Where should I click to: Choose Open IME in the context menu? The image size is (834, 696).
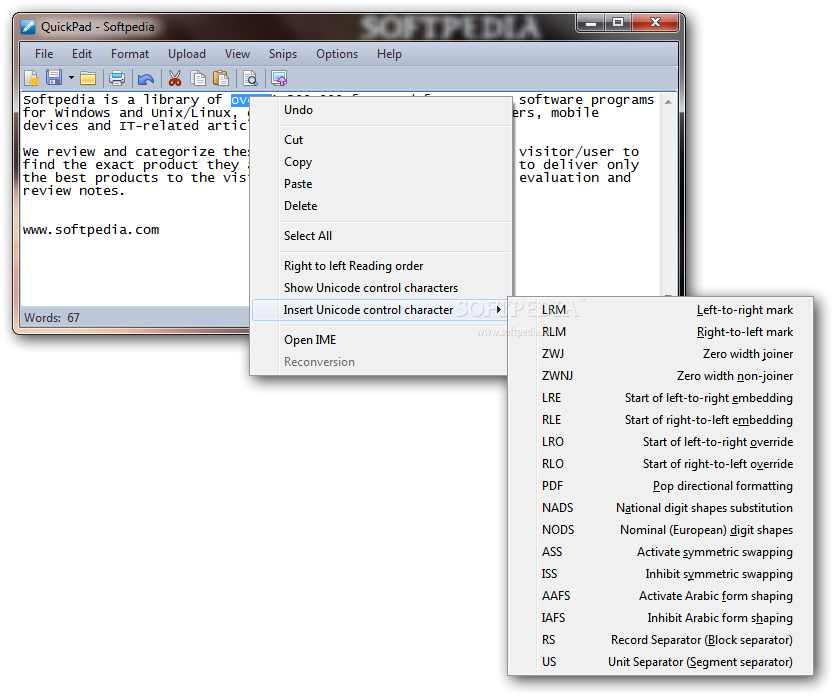coord(380,340)
